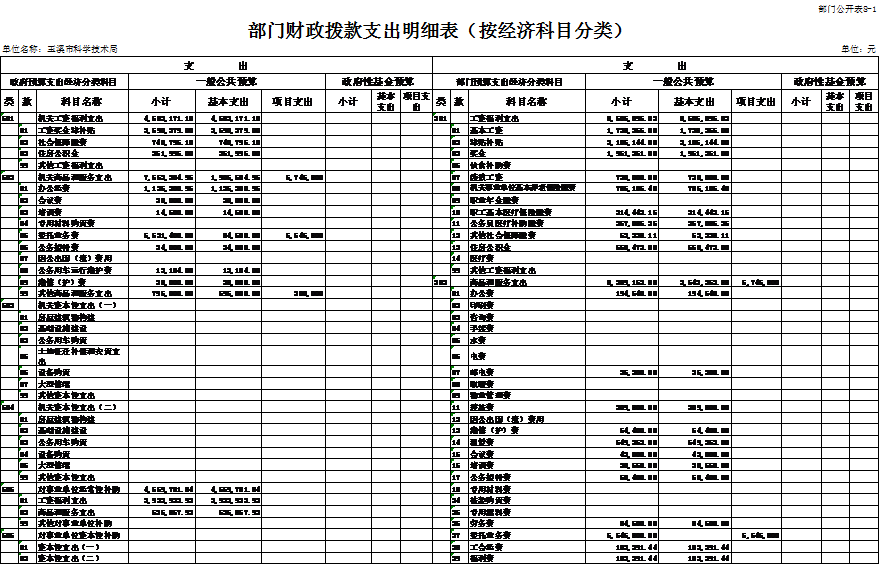This screenshot has width=880, height=565.
Task: Click first-row 合计 amount in right table
Action: tap(632, 118)
